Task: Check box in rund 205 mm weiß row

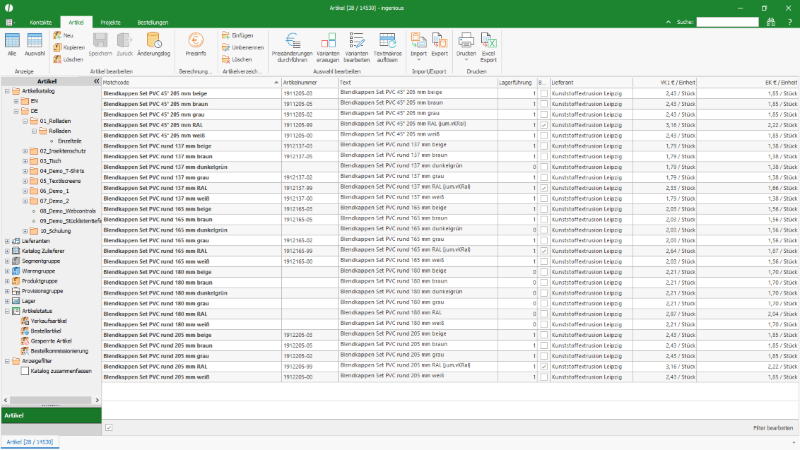Action: (544, 377)
